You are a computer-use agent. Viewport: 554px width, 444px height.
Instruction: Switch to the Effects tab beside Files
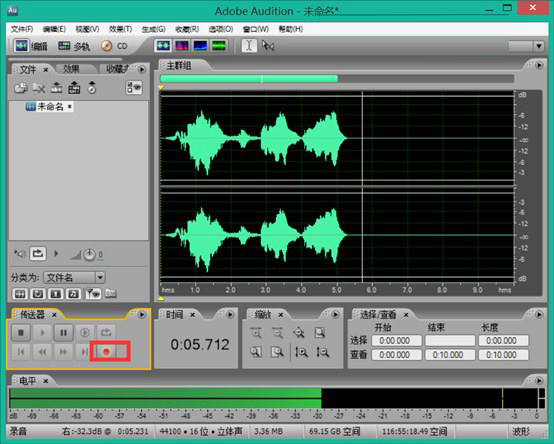pos(71,69)
